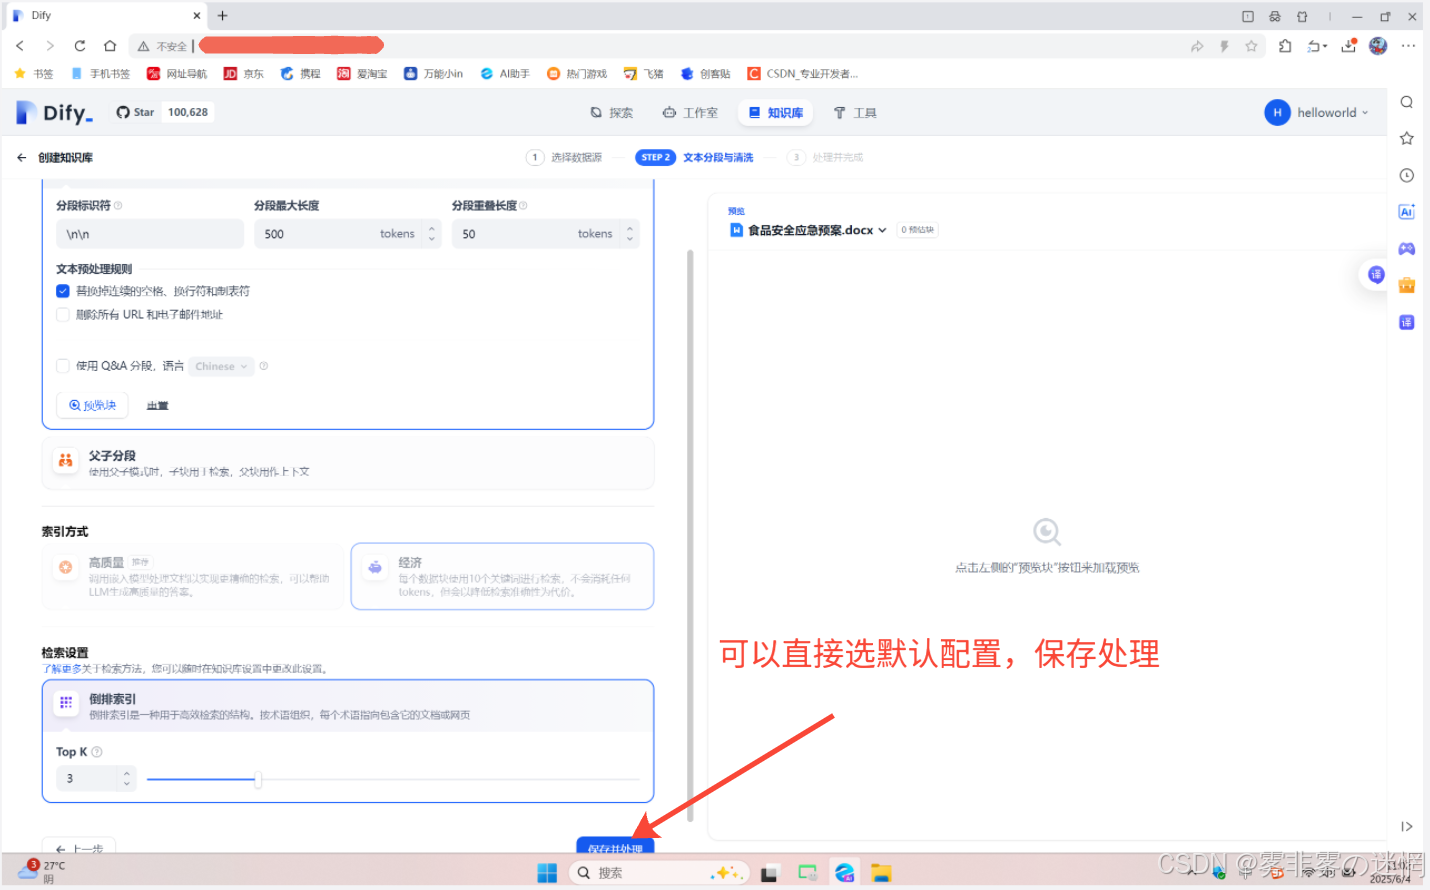1430x890 pixels.
Task: Open a new browser tab
Action: coord(222,15)
